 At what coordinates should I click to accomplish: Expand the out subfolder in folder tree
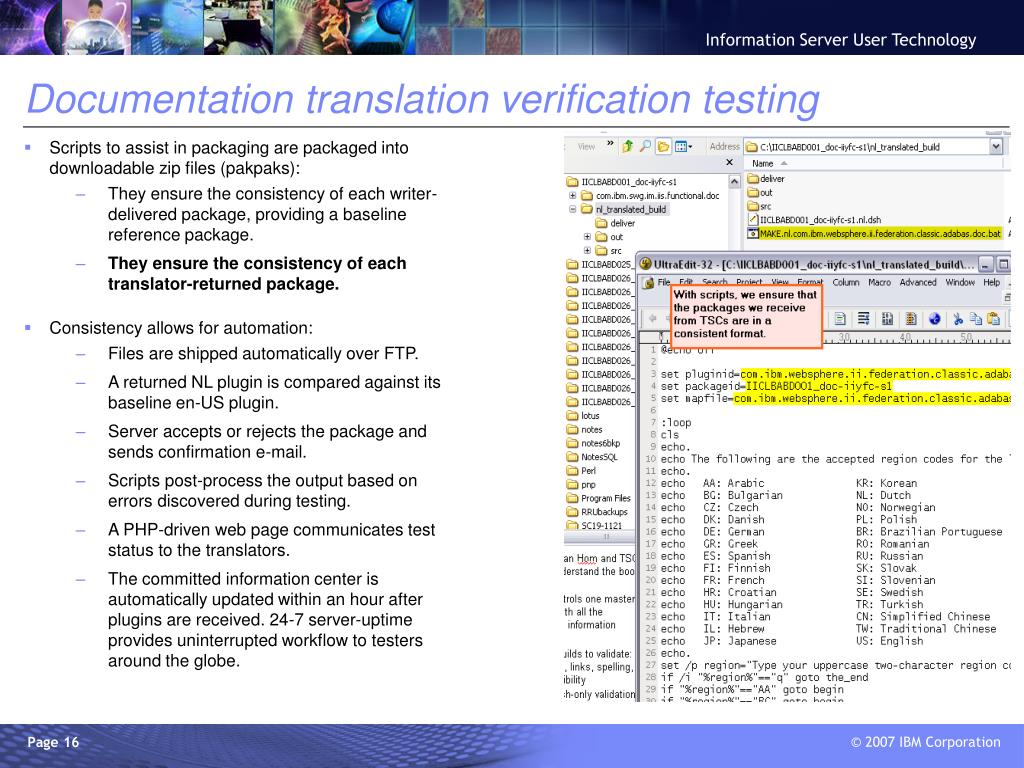(587, 236)
